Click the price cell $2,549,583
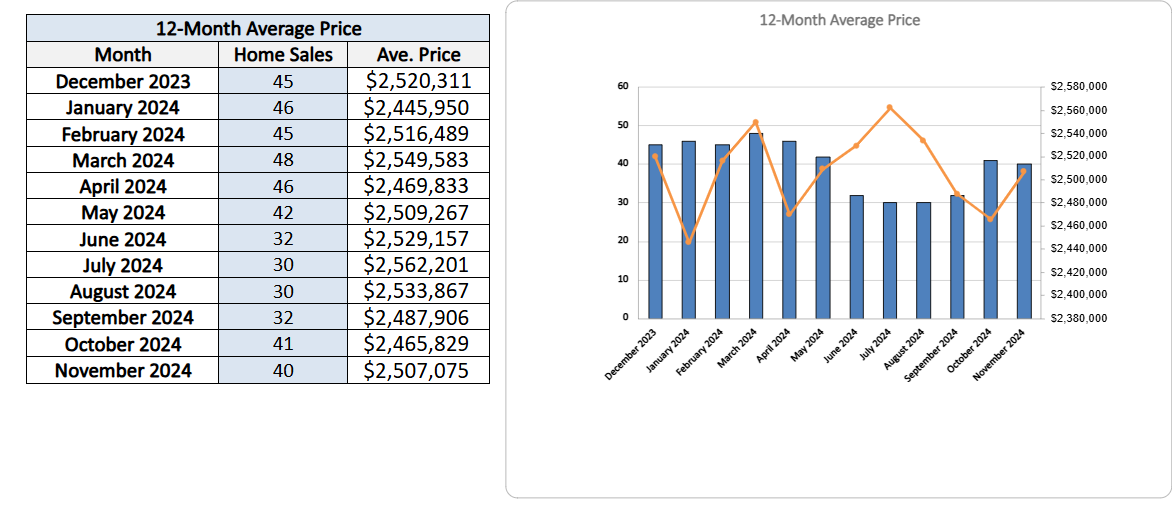 click(x=418, y=160)
